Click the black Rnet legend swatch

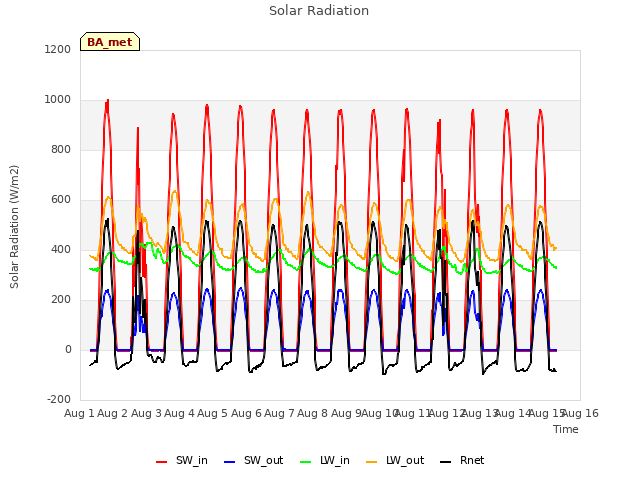click(x=446, y=462)
